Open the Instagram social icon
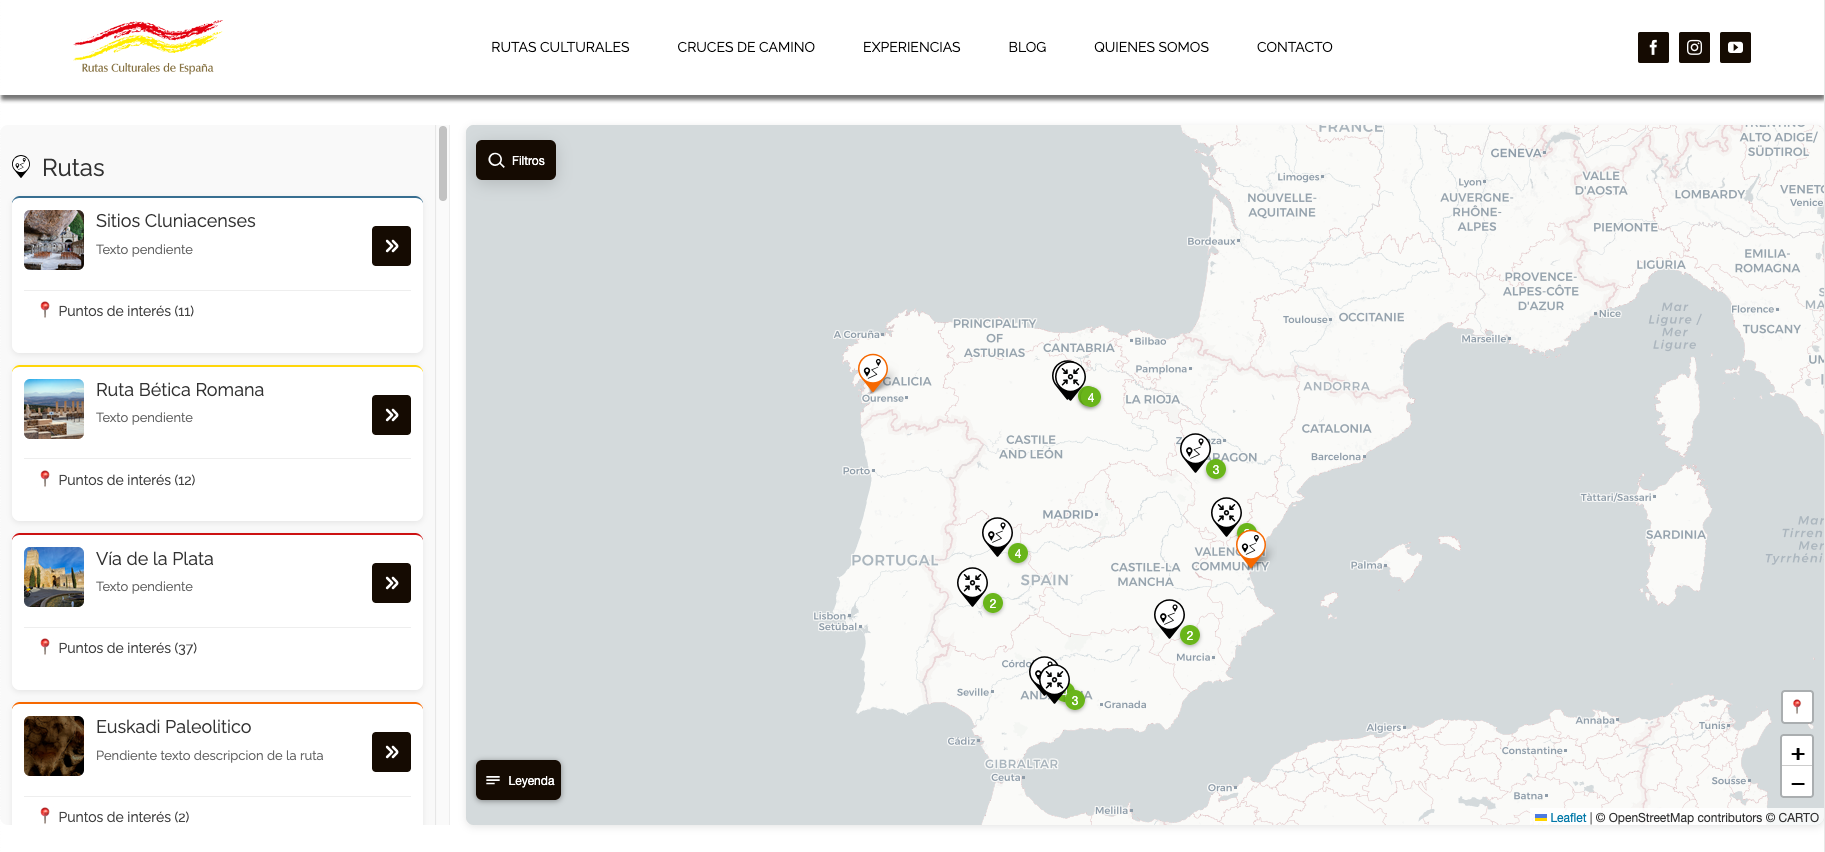The height and width of the screenshot is (852, 1825). 1694,47
